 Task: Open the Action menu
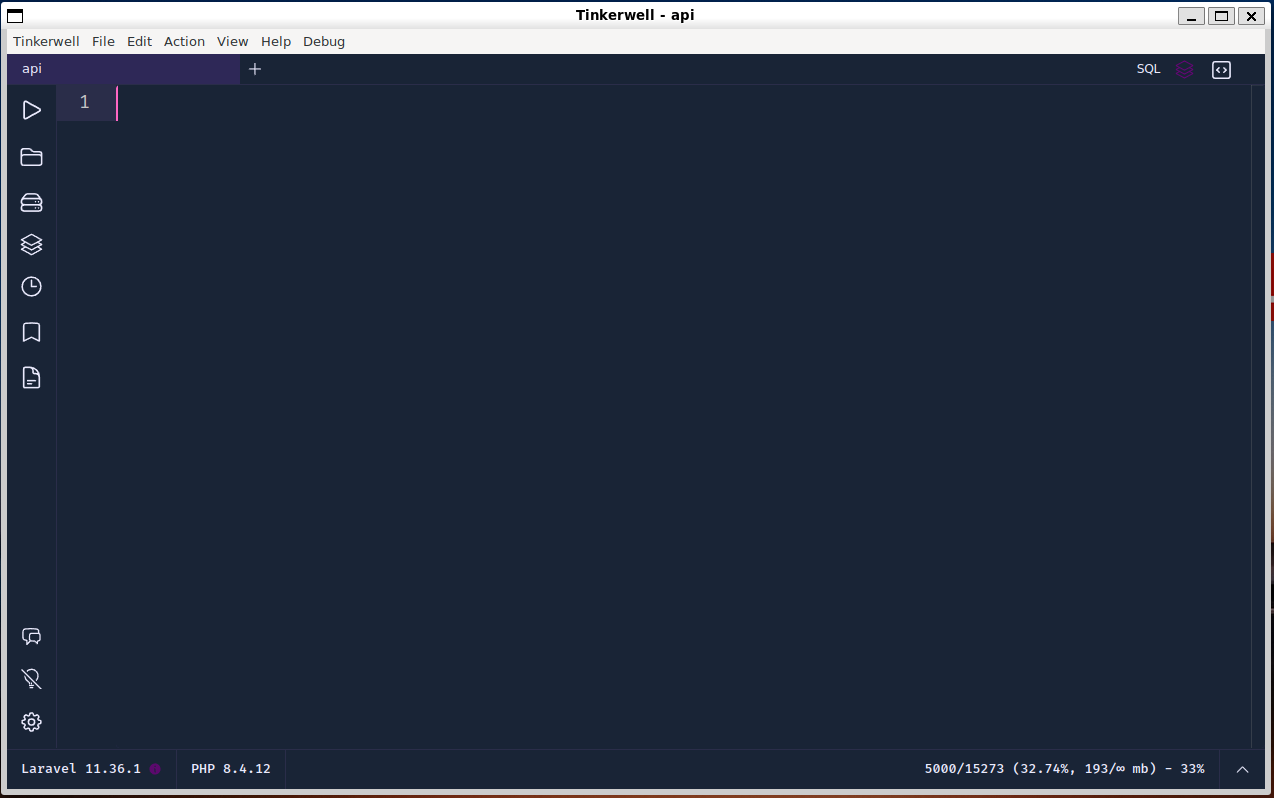184,41
